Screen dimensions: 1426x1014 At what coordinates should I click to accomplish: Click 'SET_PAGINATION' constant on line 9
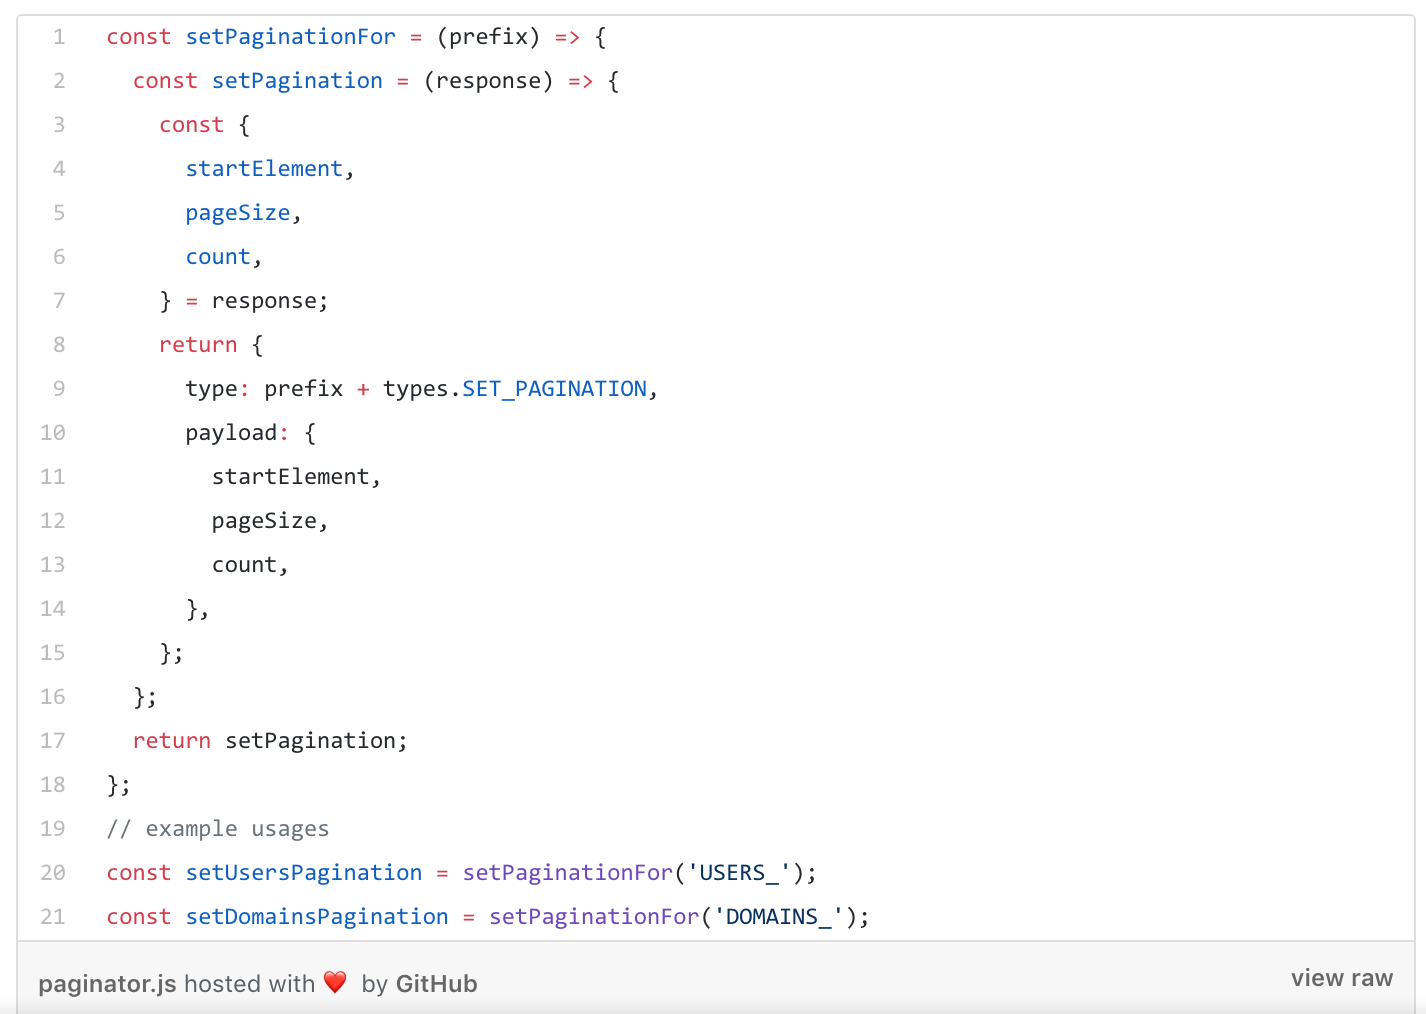point(555,389)
